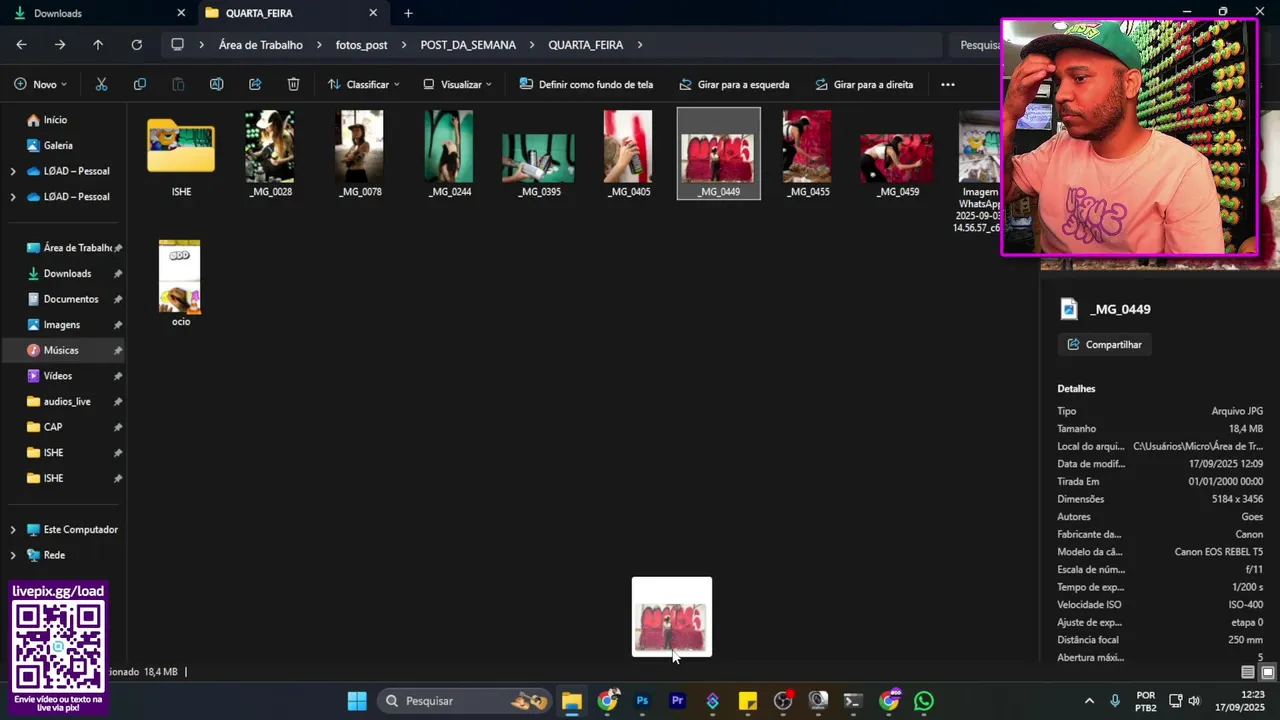The height and width of the screenshot is (720, 1280).
Task: Switch to large thumbnails view icon
Action: click(x=1267, y=672)
